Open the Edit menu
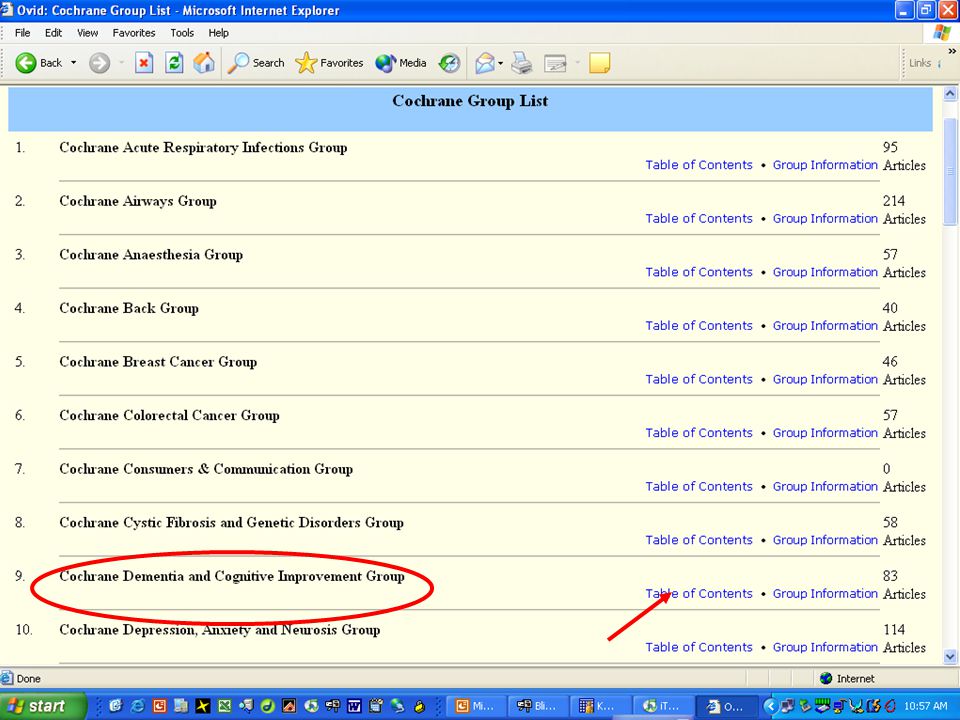Image resolution: width=960 pixels, height=720 pixels. [53, 33]
